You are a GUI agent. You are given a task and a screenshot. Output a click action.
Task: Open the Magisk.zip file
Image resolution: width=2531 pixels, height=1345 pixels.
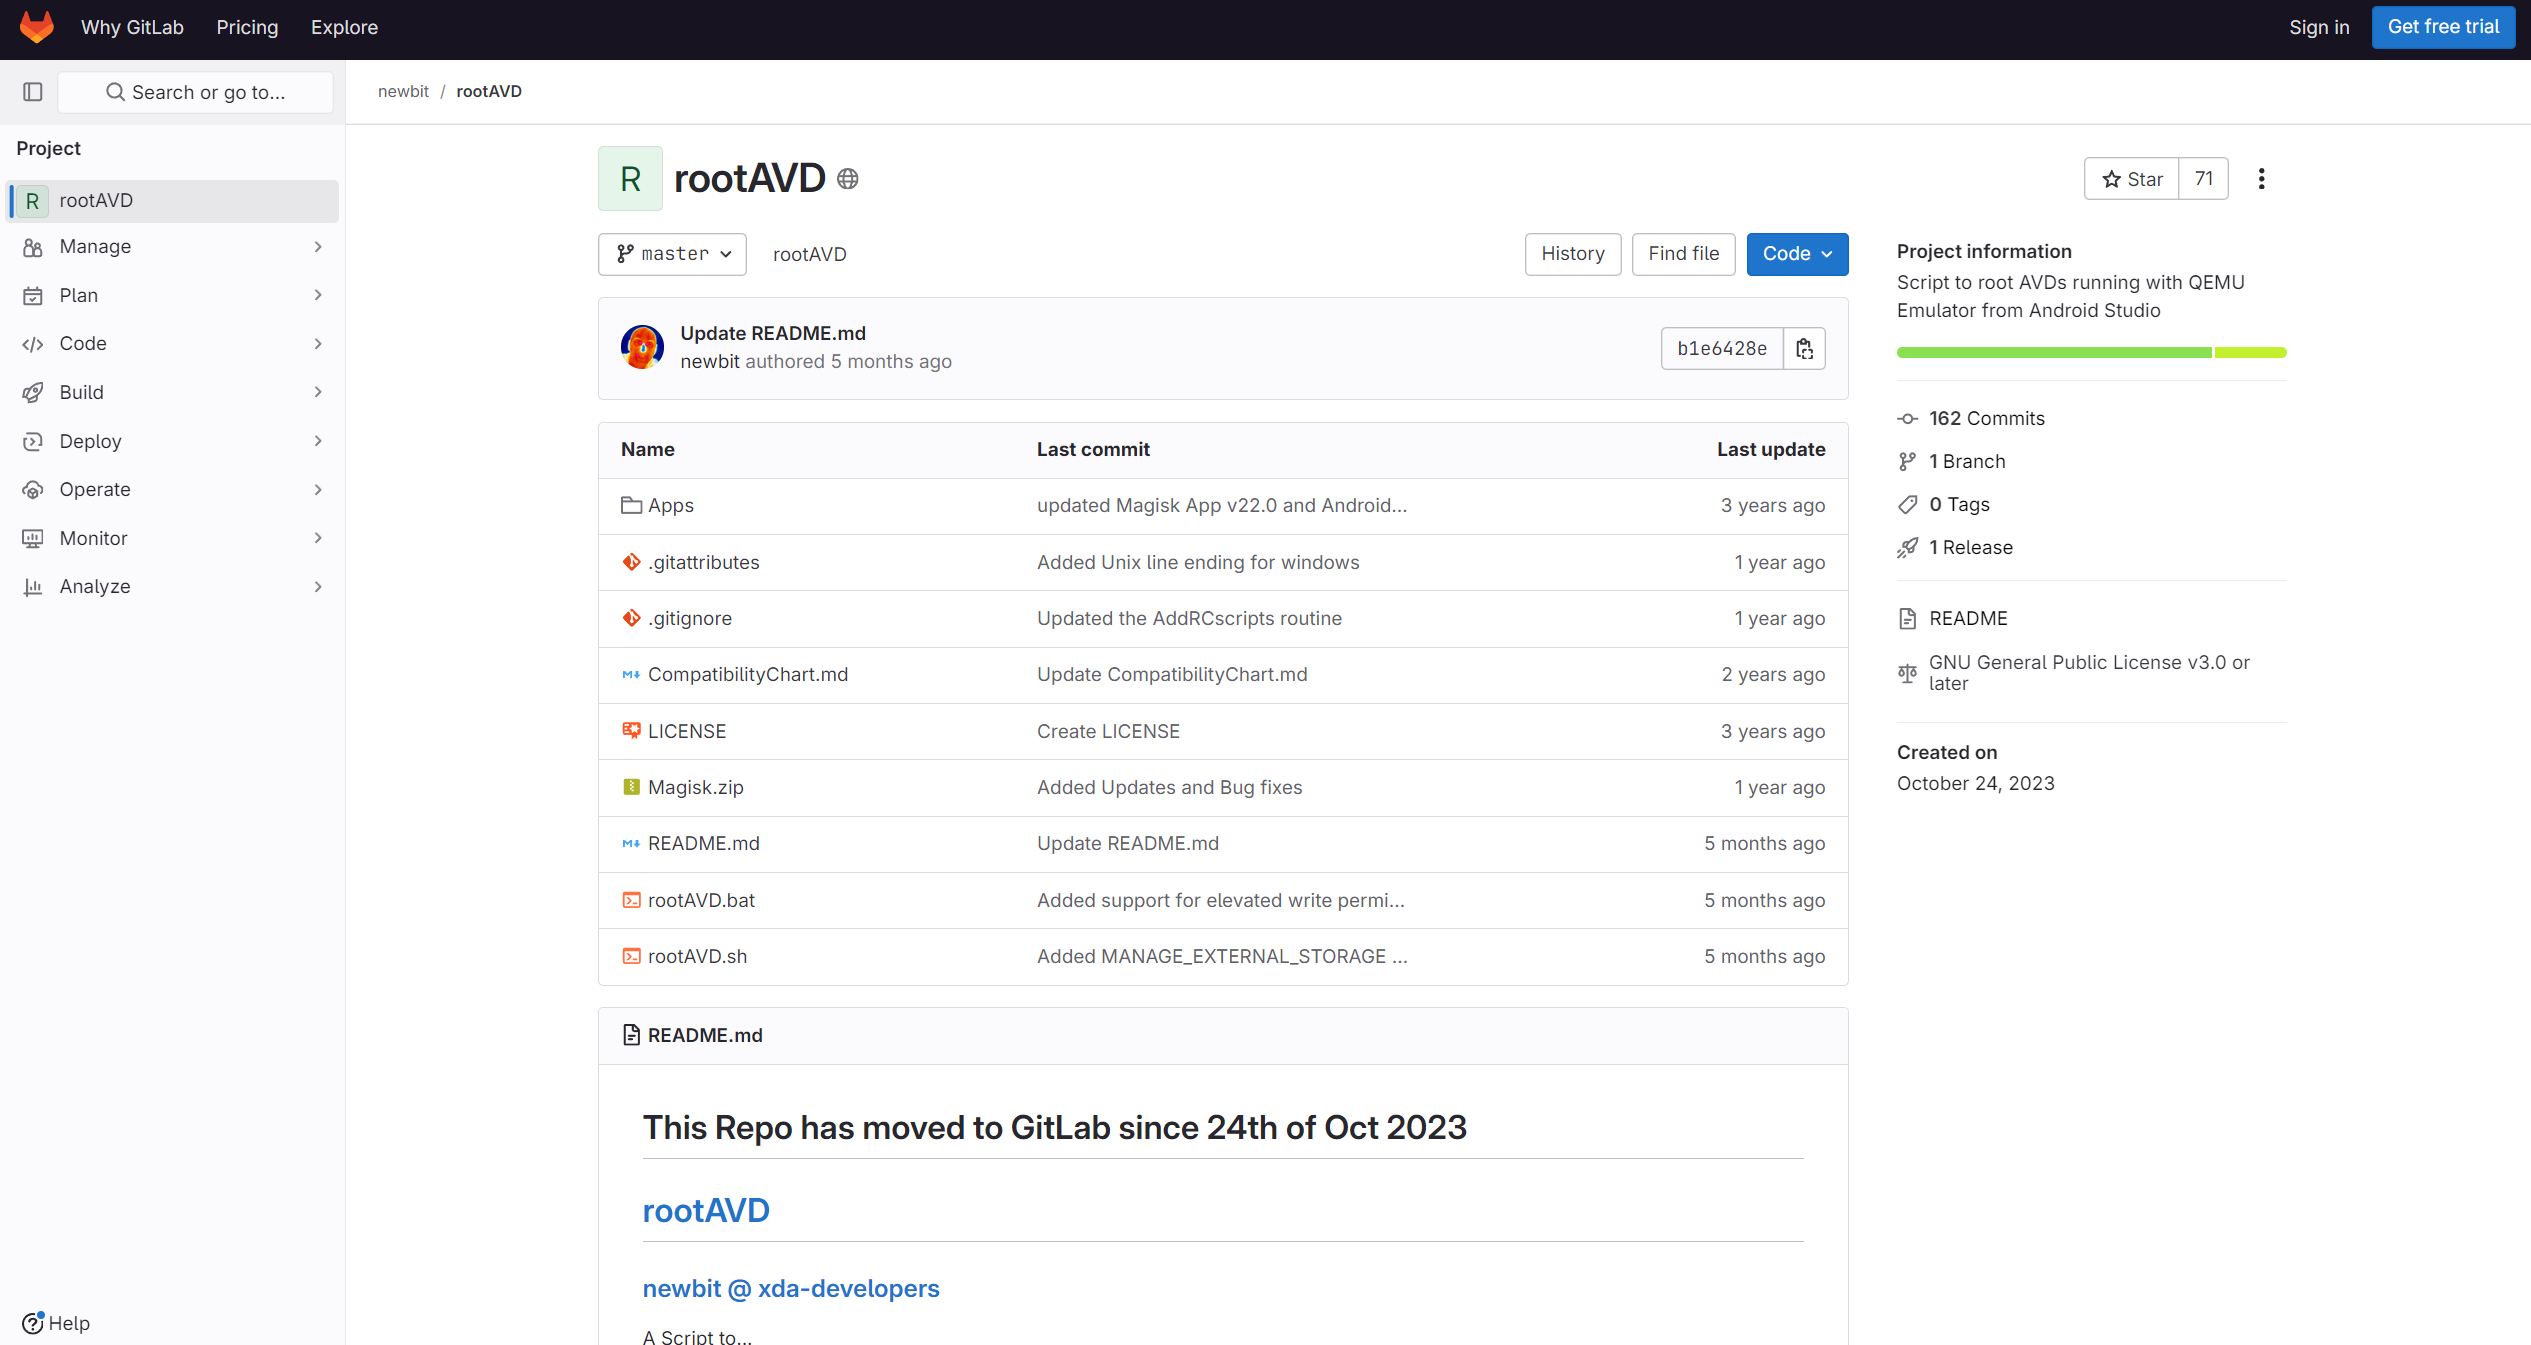[x=695, y=788]
